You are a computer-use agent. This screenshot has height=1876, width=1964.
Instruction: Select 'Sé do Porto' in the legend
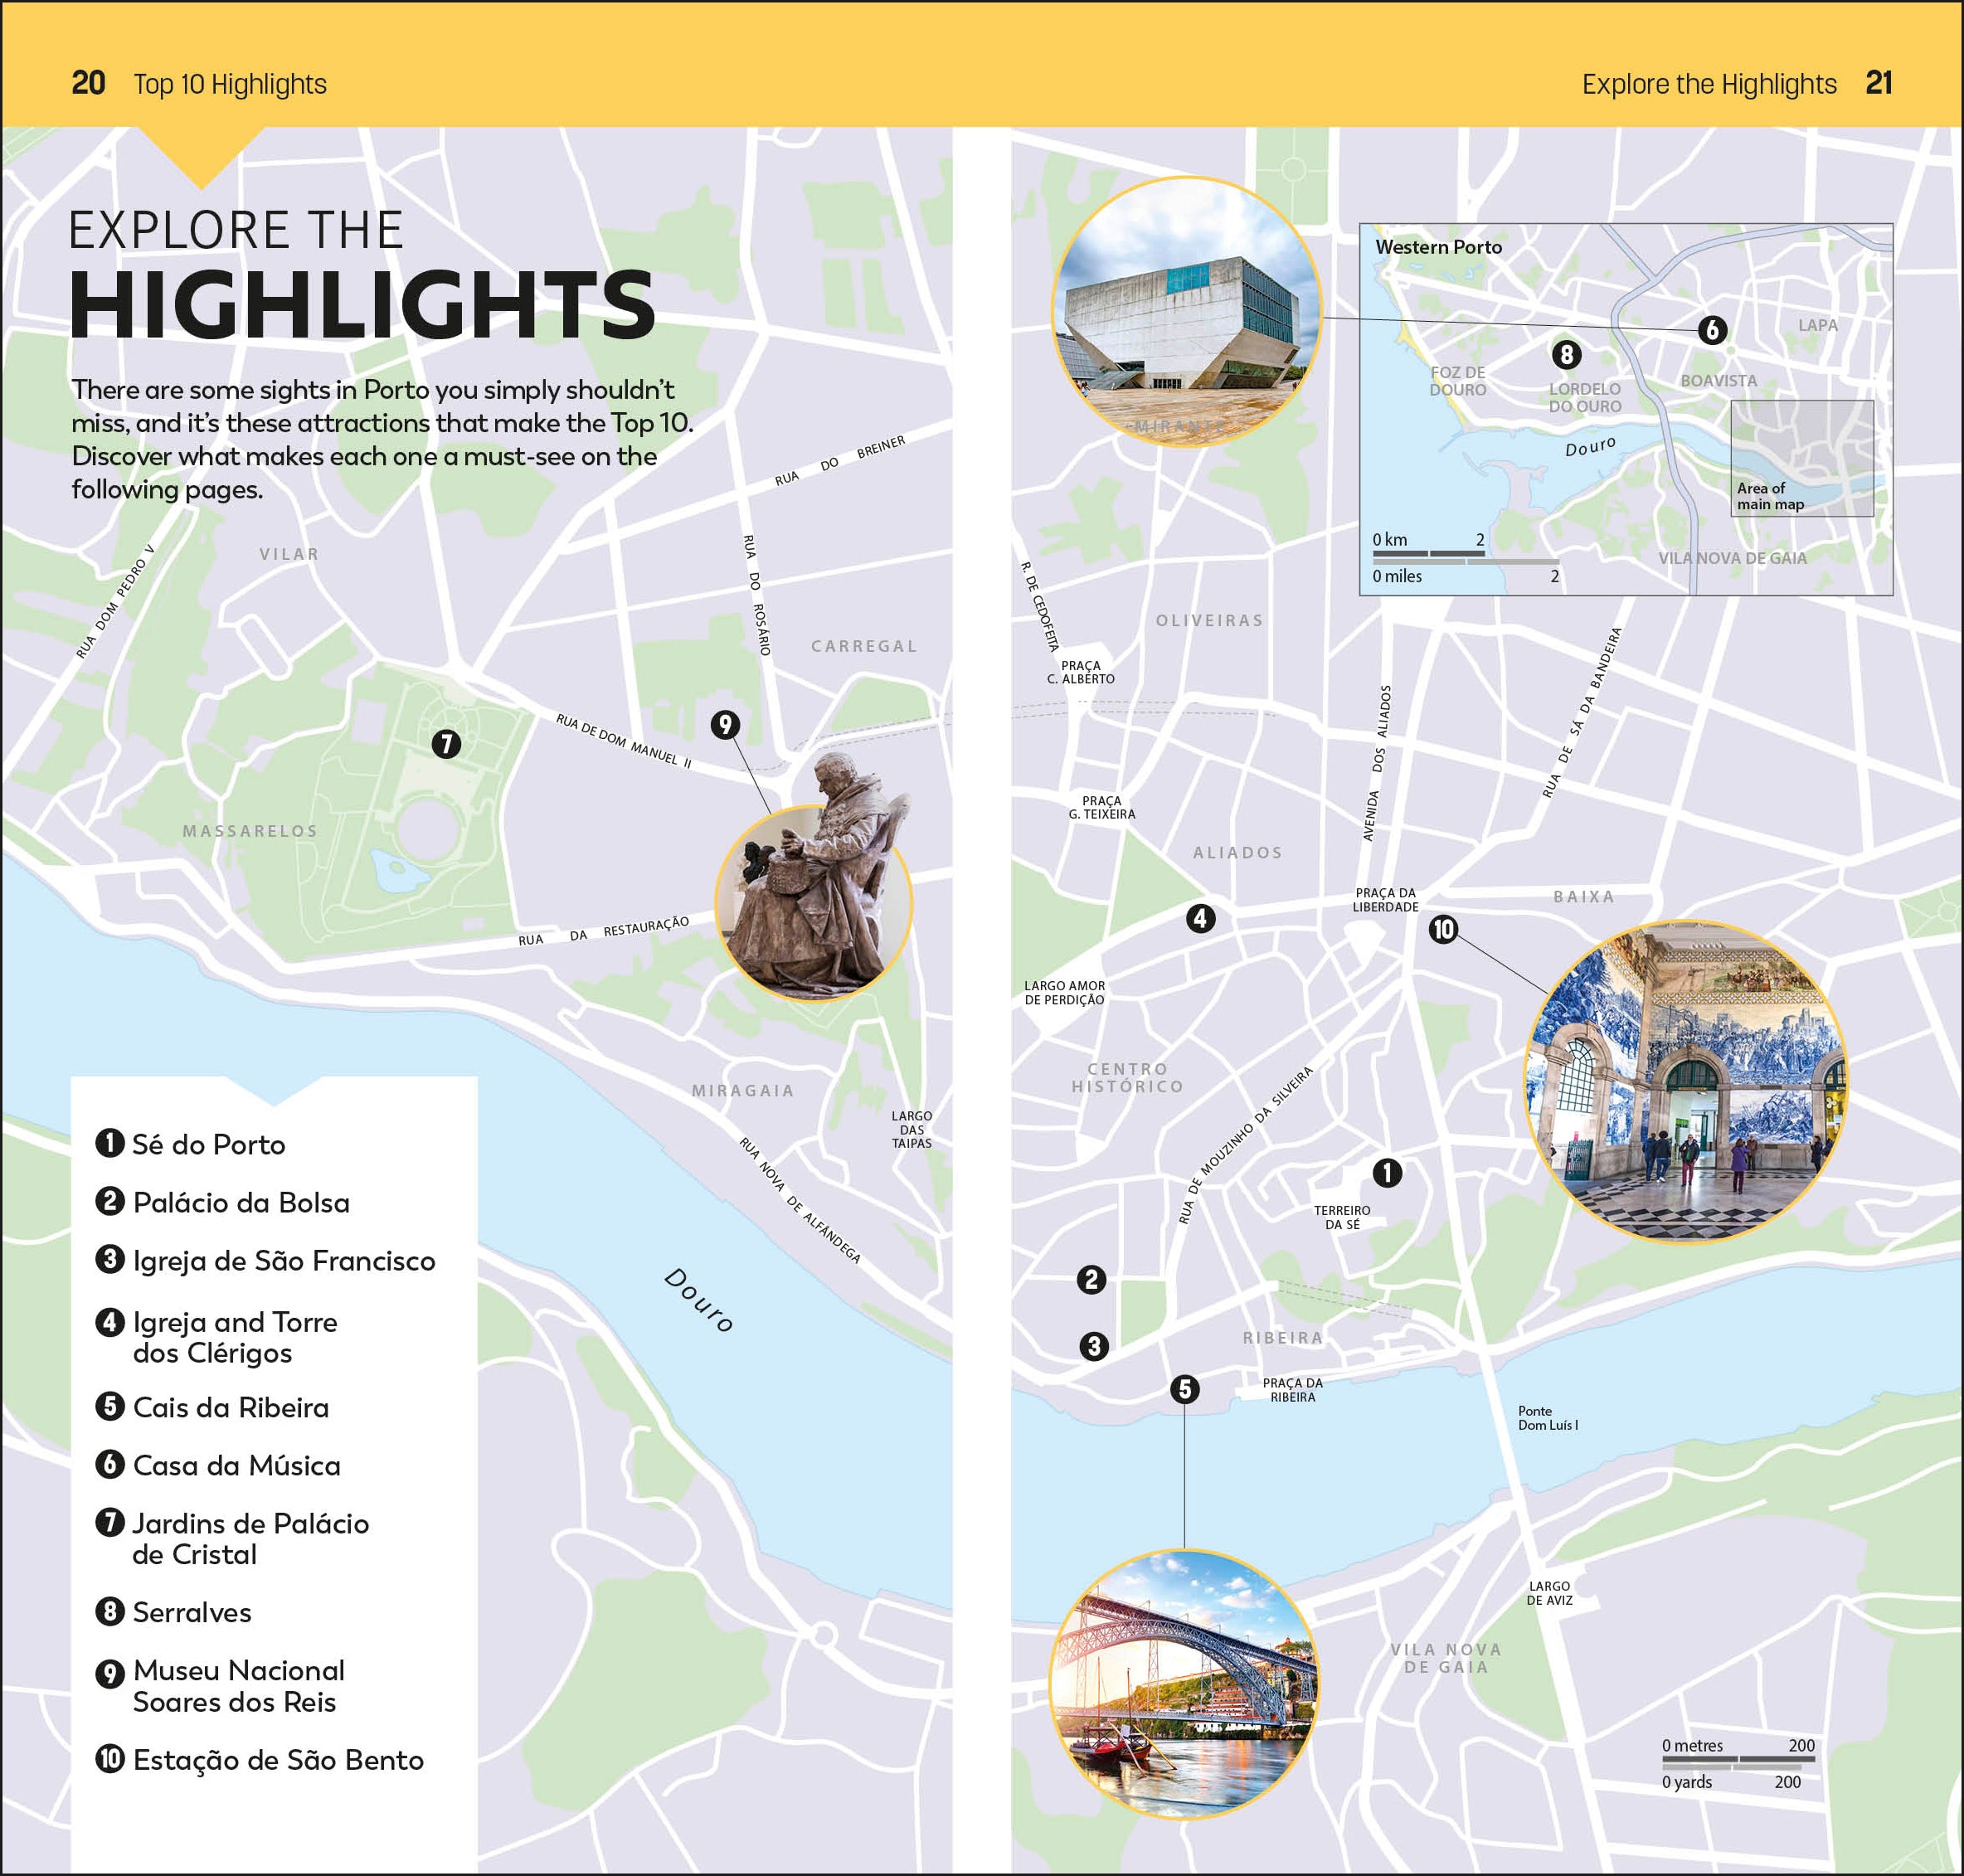coord(208,1144)
